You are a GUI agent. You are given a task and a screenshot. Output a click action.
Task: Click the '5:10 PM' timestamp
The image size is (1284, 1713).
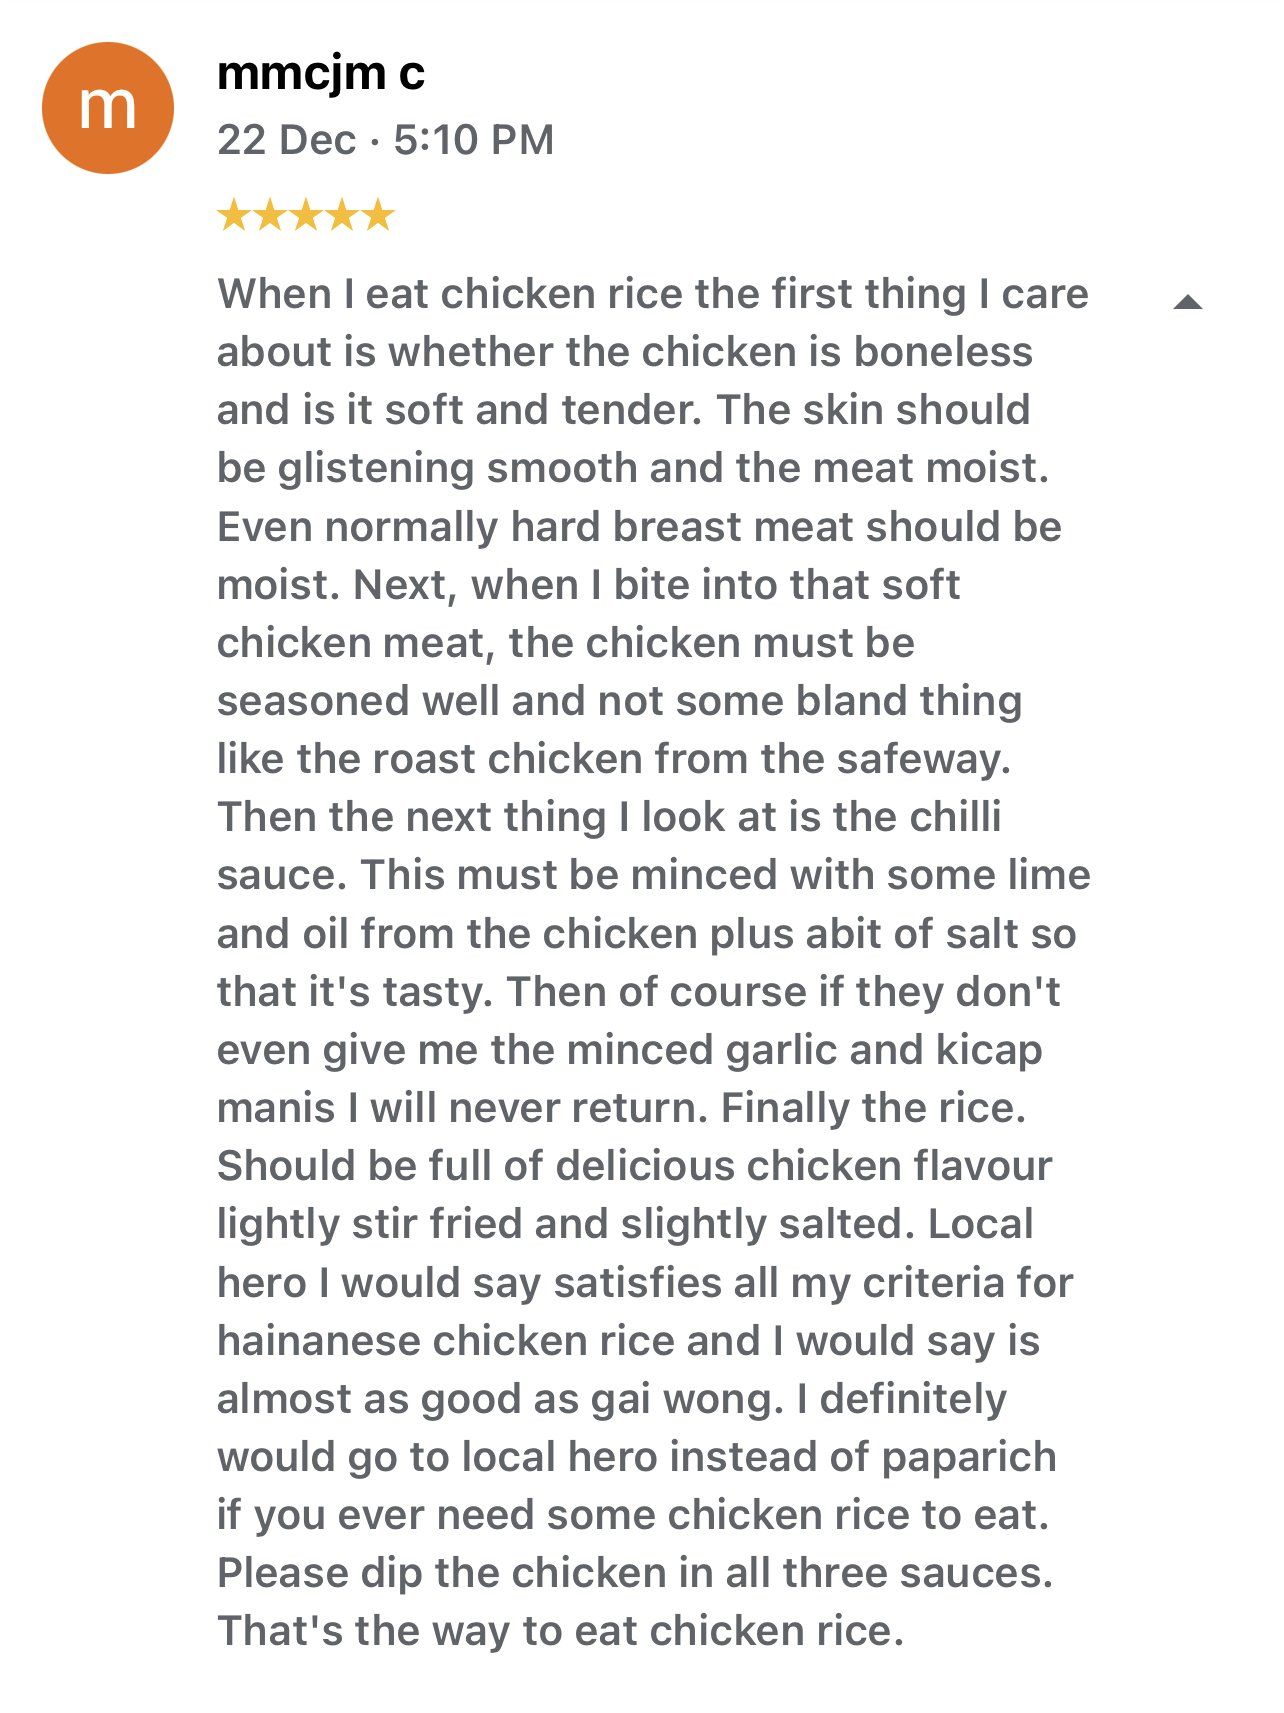[x=473, y=140]
